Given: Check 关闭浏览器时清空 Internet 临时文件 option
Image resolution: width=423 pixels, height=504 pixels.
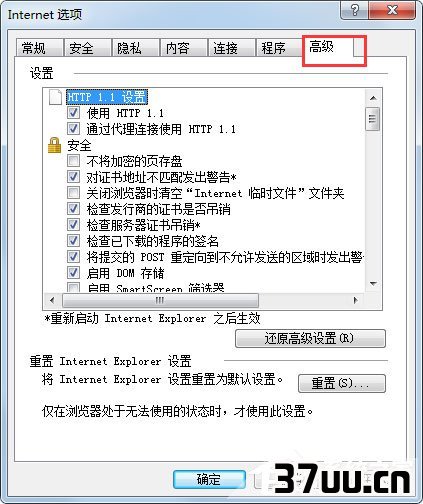Looking at the screenshot, I should pyautogui.click(x=73, y=193).
